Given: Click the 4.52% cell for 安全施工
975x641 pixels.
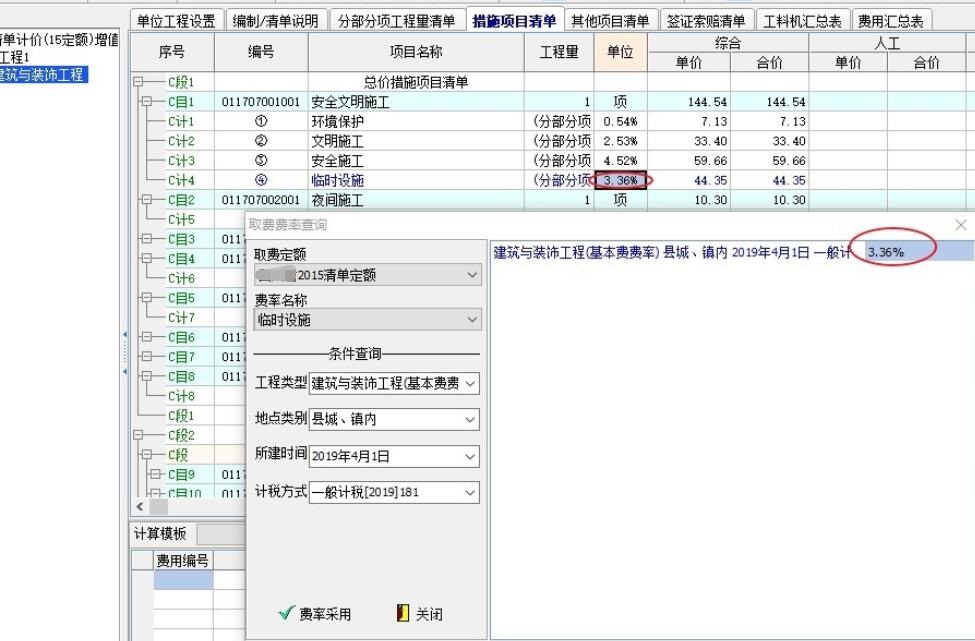Looking at the screenshot, I should 621,160.
